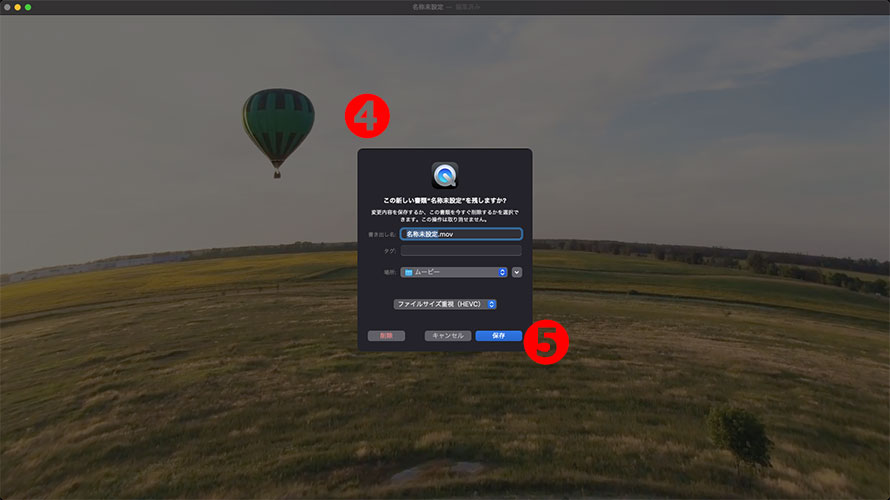This screenshot has height=500, width=890.
Task: Click the window title 名称未設定
Action: point(427,7)
